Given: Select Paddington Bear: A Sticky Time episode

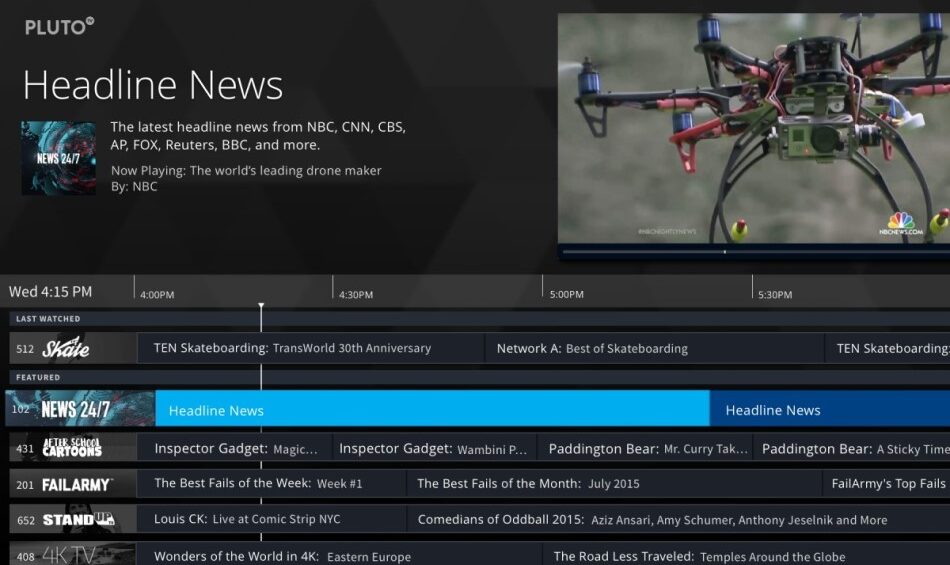Looking at the screenshot, I should click(x=852, y=448).
